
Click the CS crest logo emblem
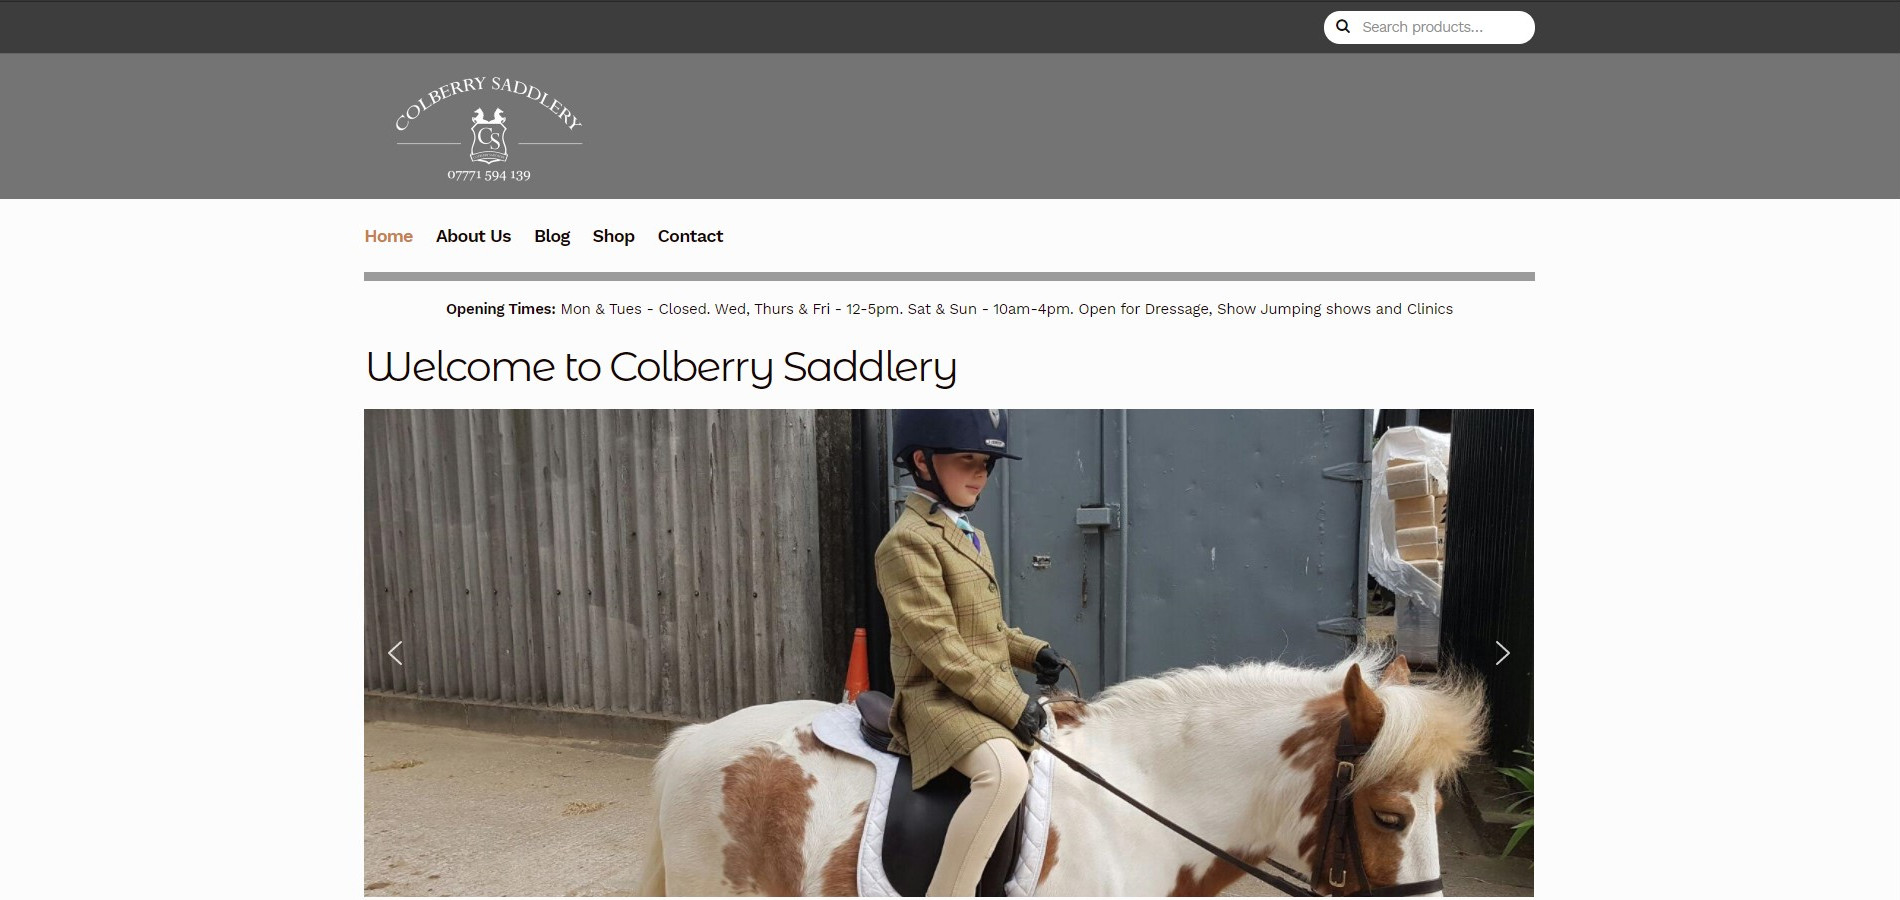pyautogui.click(x=489, y=135)
